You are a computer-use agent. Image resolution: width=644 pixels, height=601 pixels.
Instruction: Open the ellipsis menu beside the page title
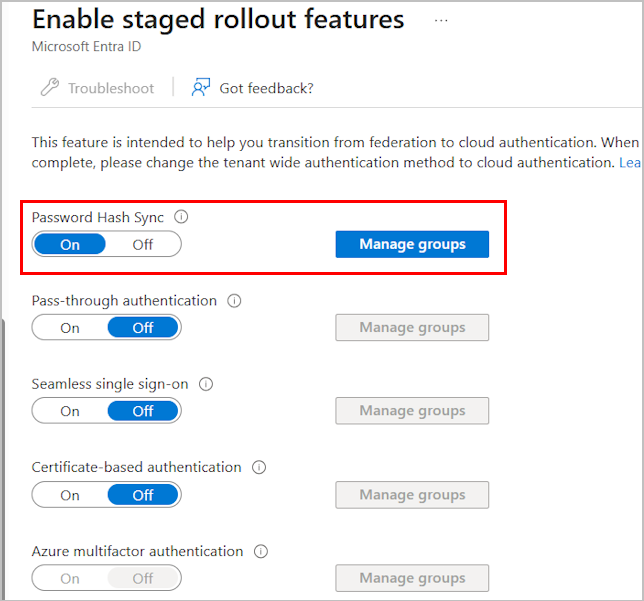441,20
